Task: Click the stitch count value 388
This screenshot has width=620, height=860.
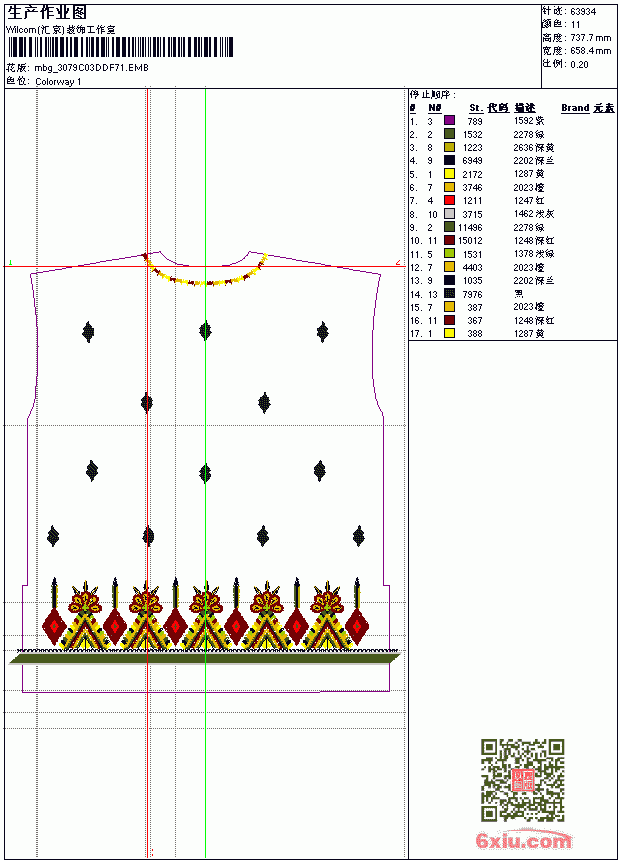Action: coord(475,334)
